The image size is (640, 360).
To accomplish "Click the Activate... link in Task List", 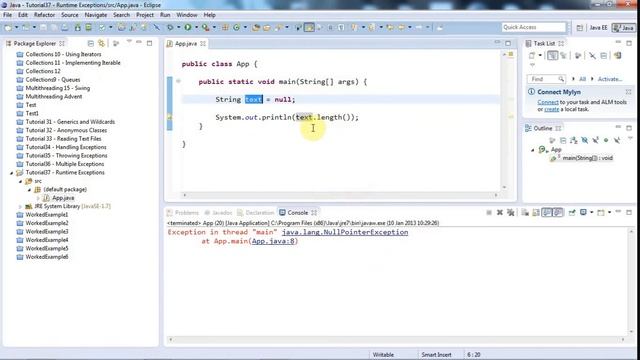I will [x=610, y=79].
